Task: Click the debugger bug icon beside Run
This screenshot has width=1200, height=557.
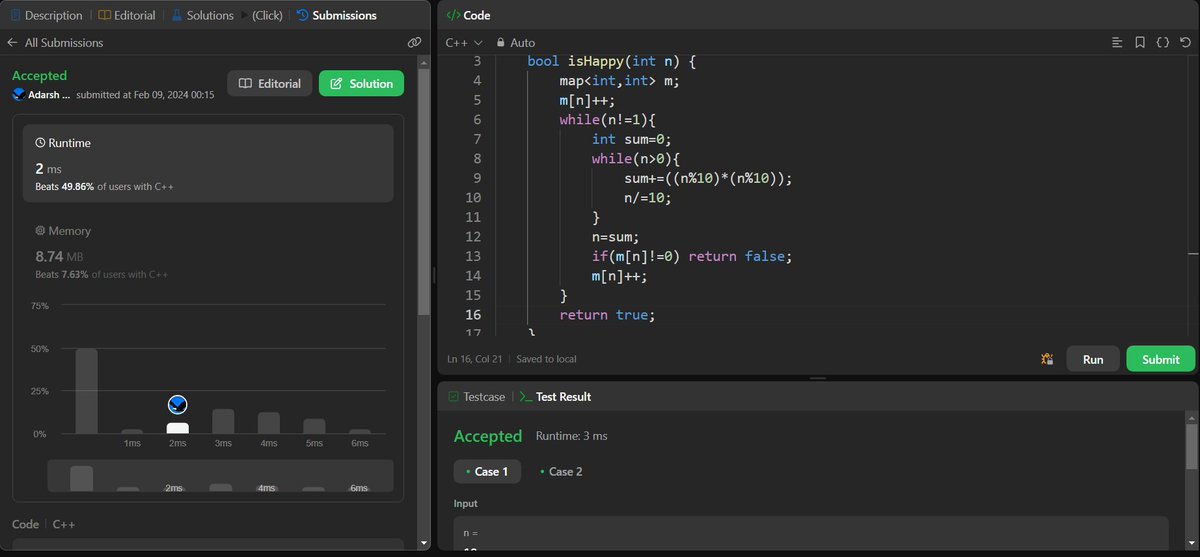Action: coord(1047,359)
